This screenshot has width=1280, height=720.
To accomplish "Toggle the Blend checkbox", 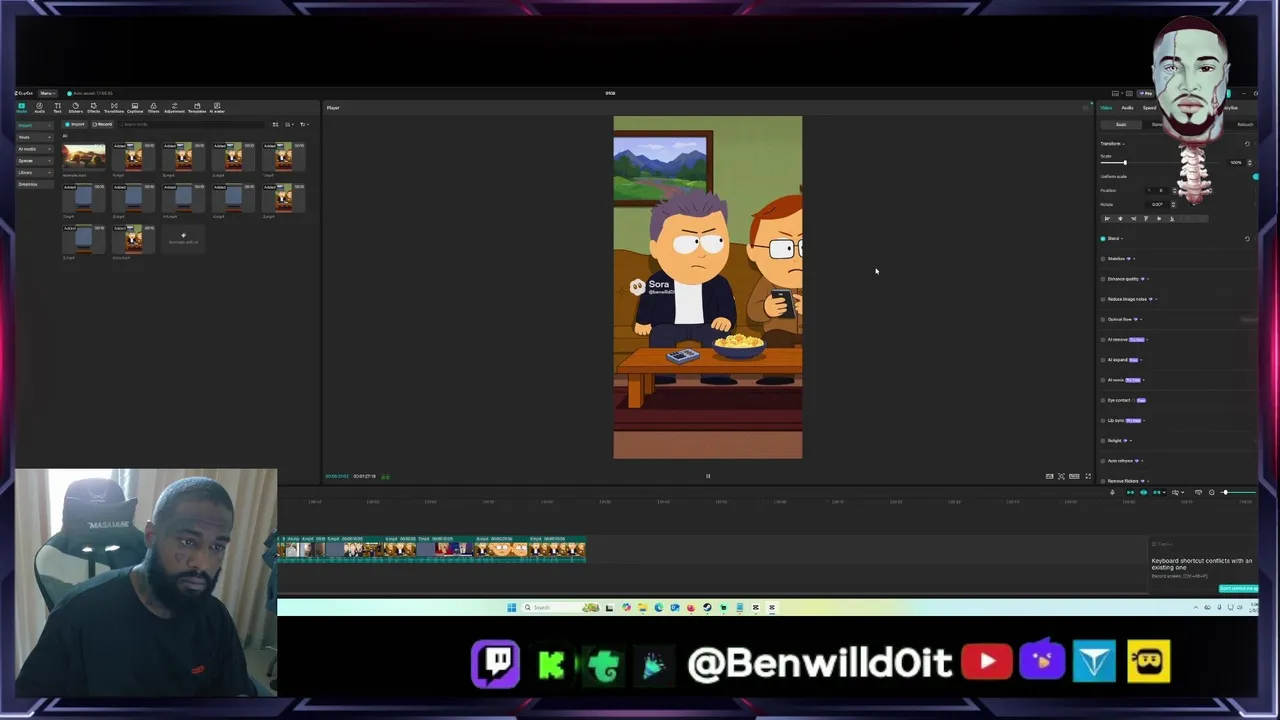I will coord(1103,239).
